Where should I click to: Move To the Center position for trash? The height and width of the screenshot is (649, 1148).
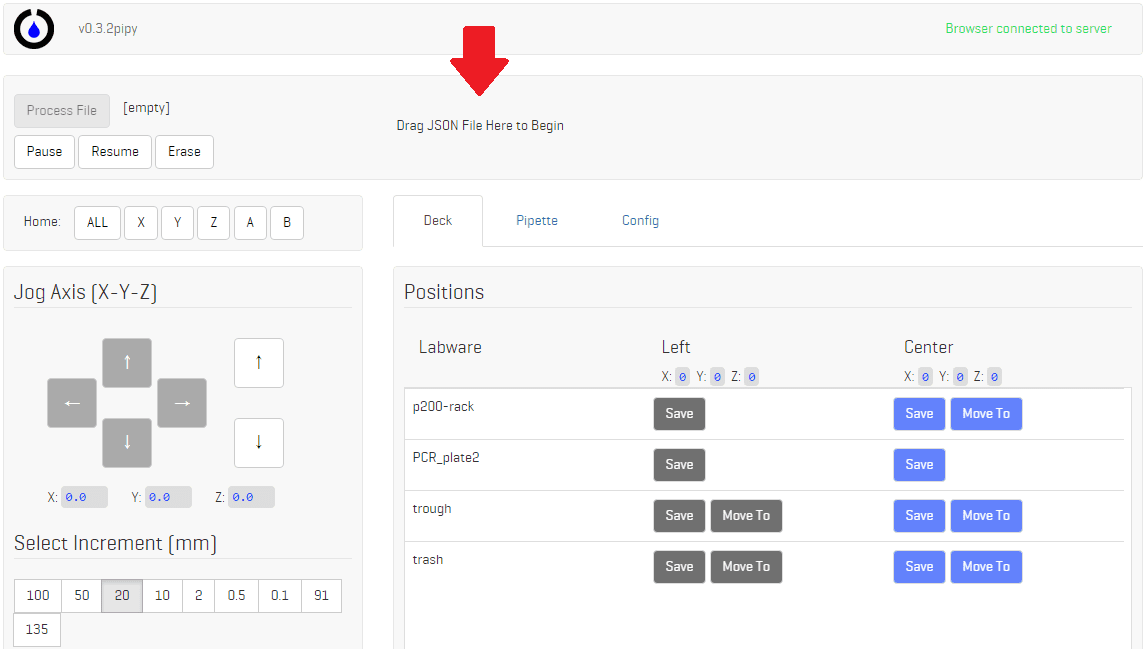(x=986, y=566)
